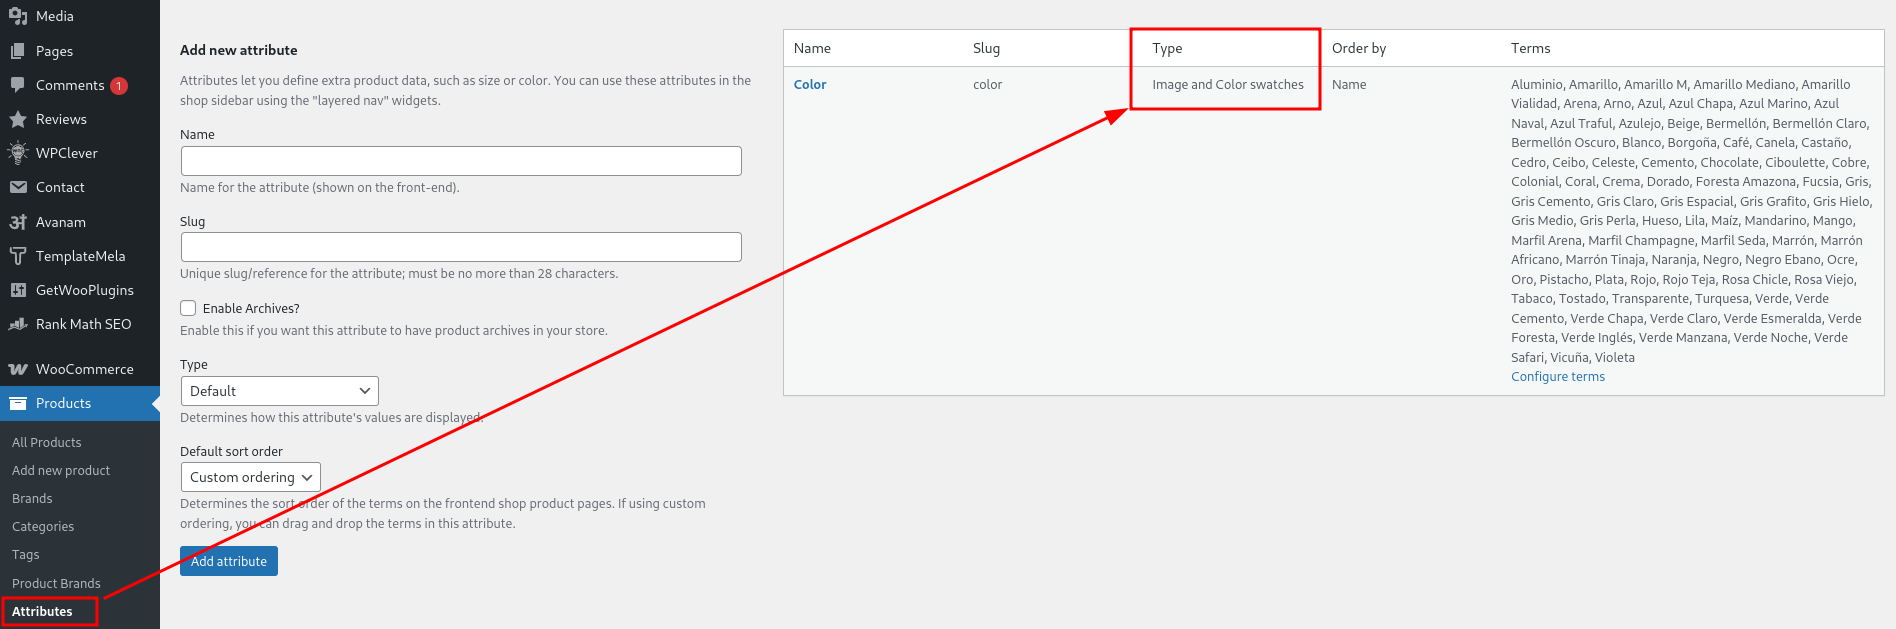Image resolution: width=1896 pixels, height=629 pixels.
Task: Click the GetWooPlugins sidebar icon
Action: click(x=18, y=290)
